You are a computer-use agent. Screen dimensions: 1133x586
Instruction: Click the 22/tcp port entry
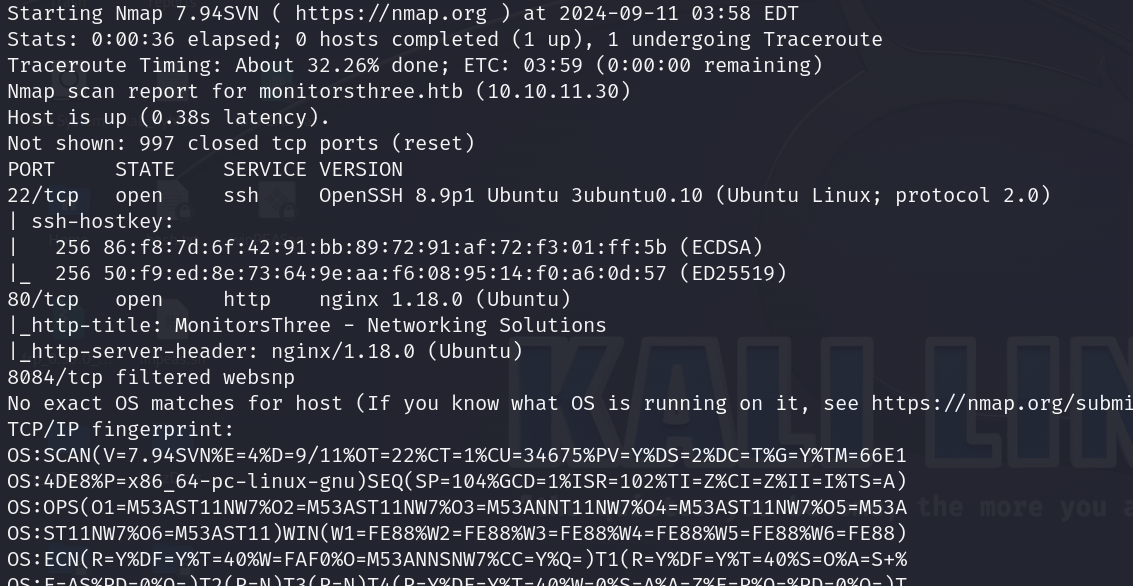click(43, 196)
